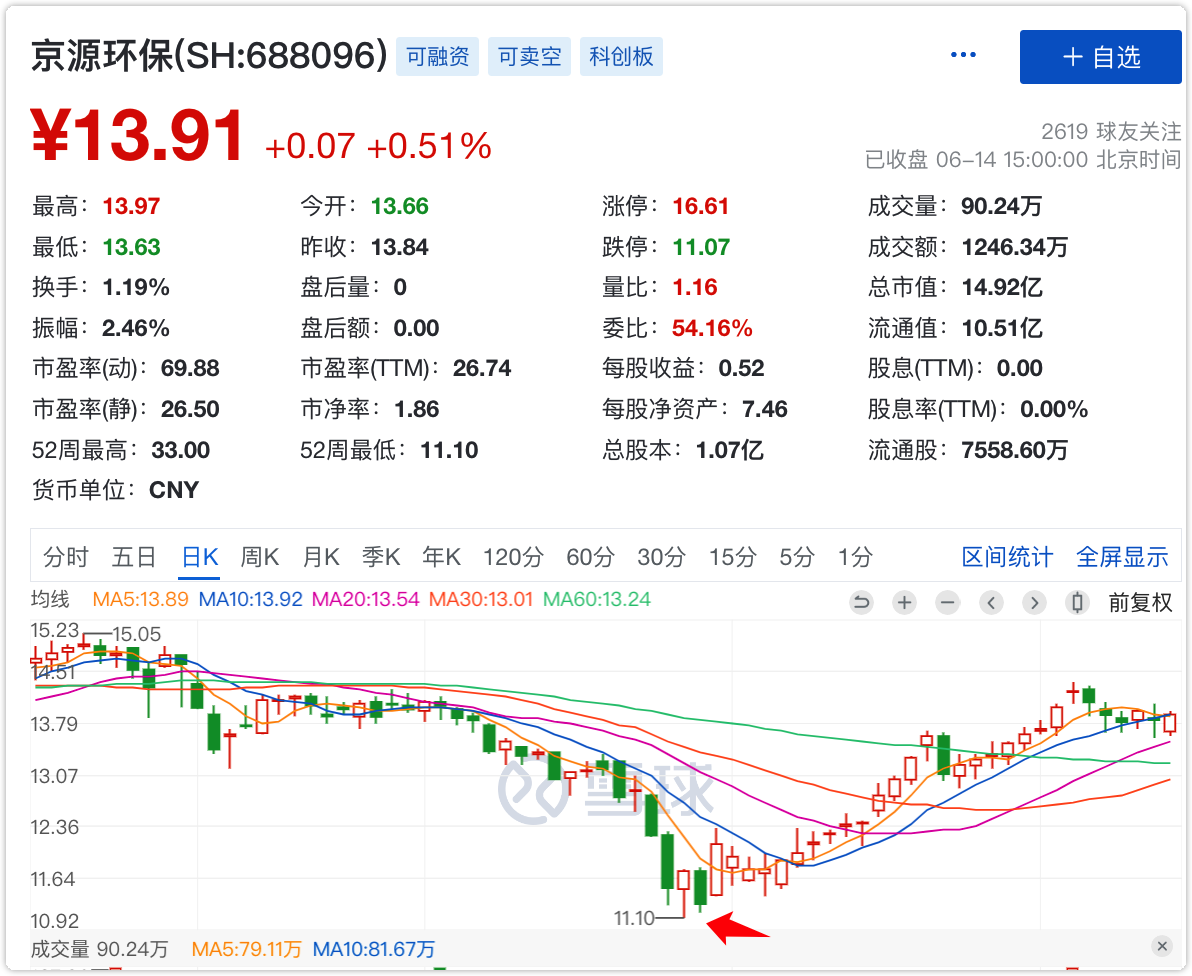This screenshot has width=1192, height=976.
Task: Click the chart reset (undo arrow) icon
Action: (861, 603)
